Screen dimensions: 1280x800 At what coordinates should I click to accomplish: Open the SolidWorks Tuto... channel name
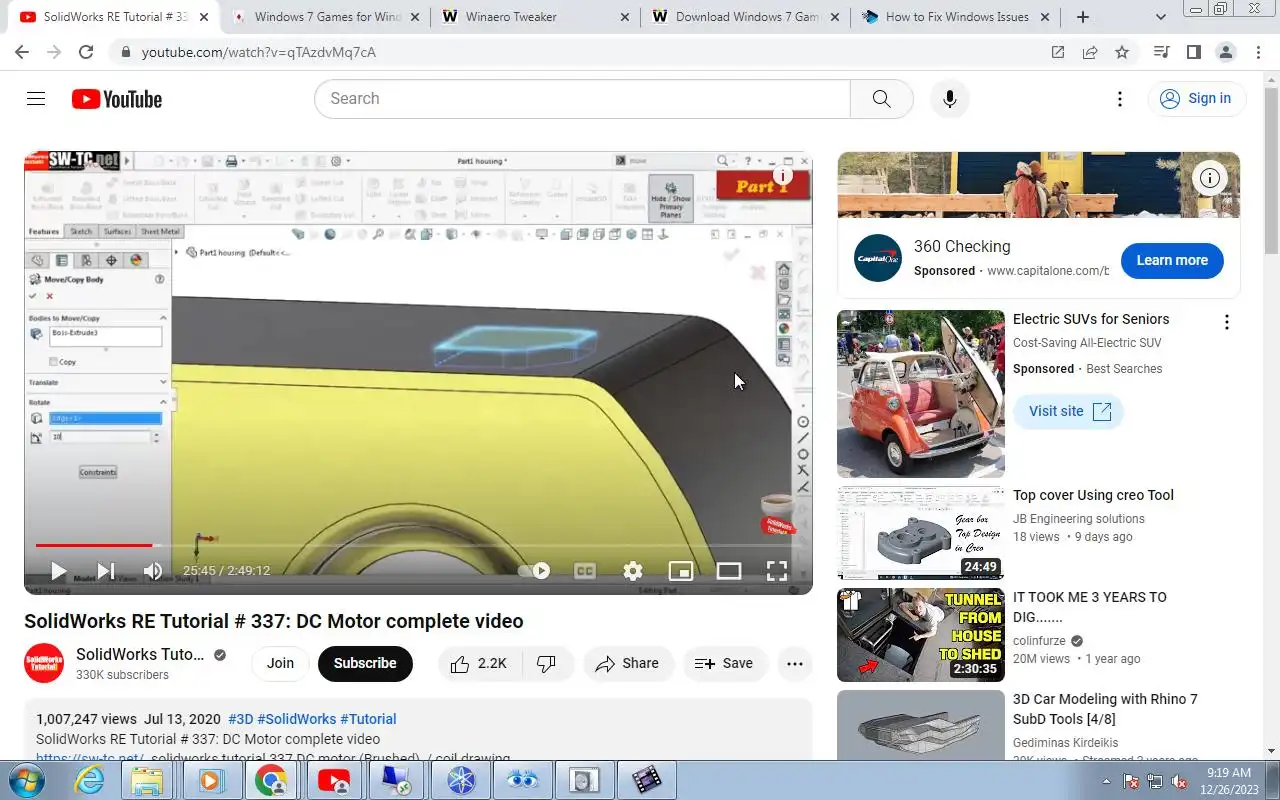(140, 654)
